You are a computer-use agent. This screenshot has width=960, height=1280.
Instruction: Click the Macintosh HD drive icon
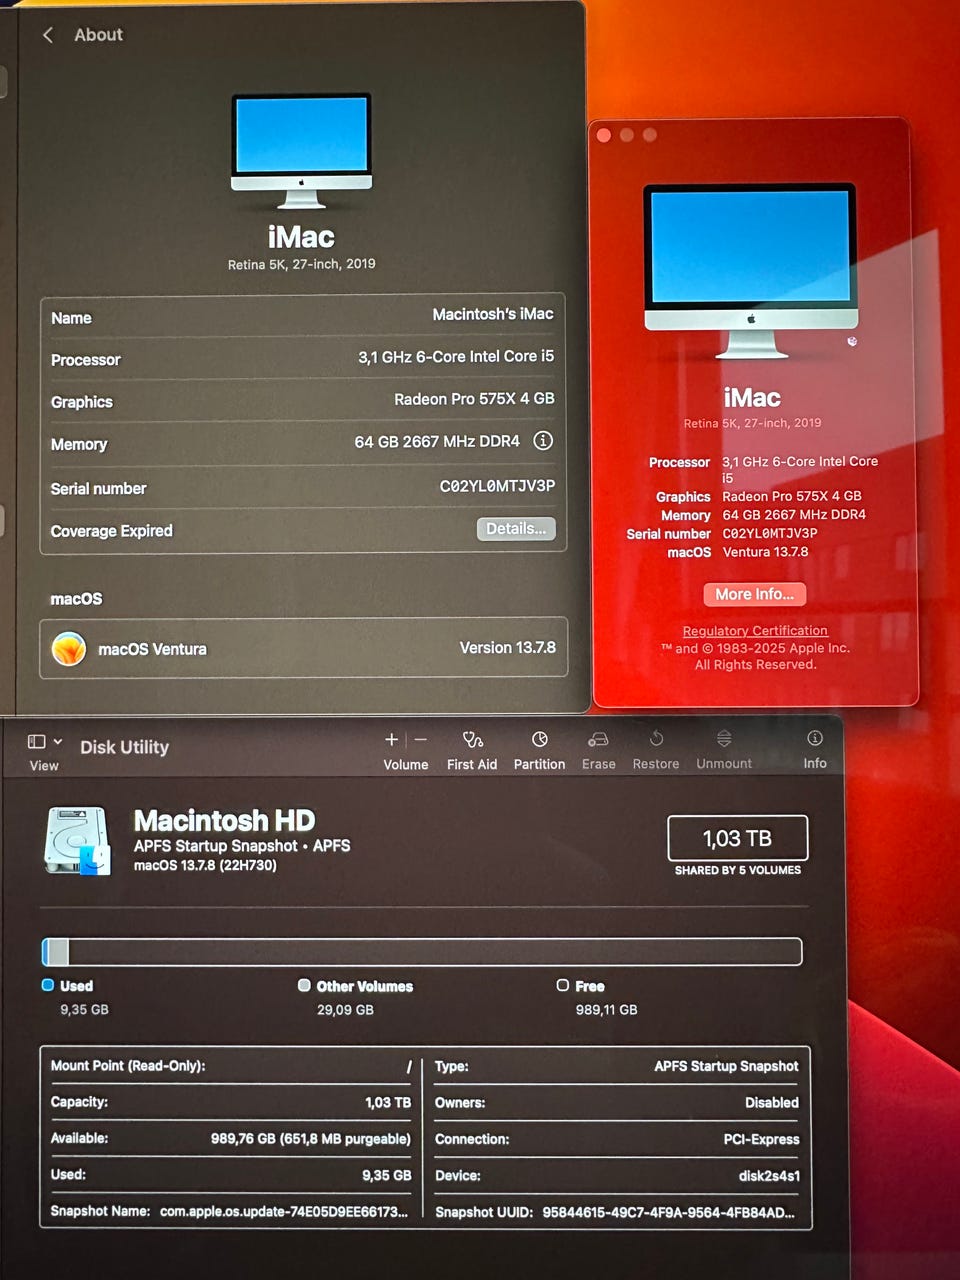point(77,840)
